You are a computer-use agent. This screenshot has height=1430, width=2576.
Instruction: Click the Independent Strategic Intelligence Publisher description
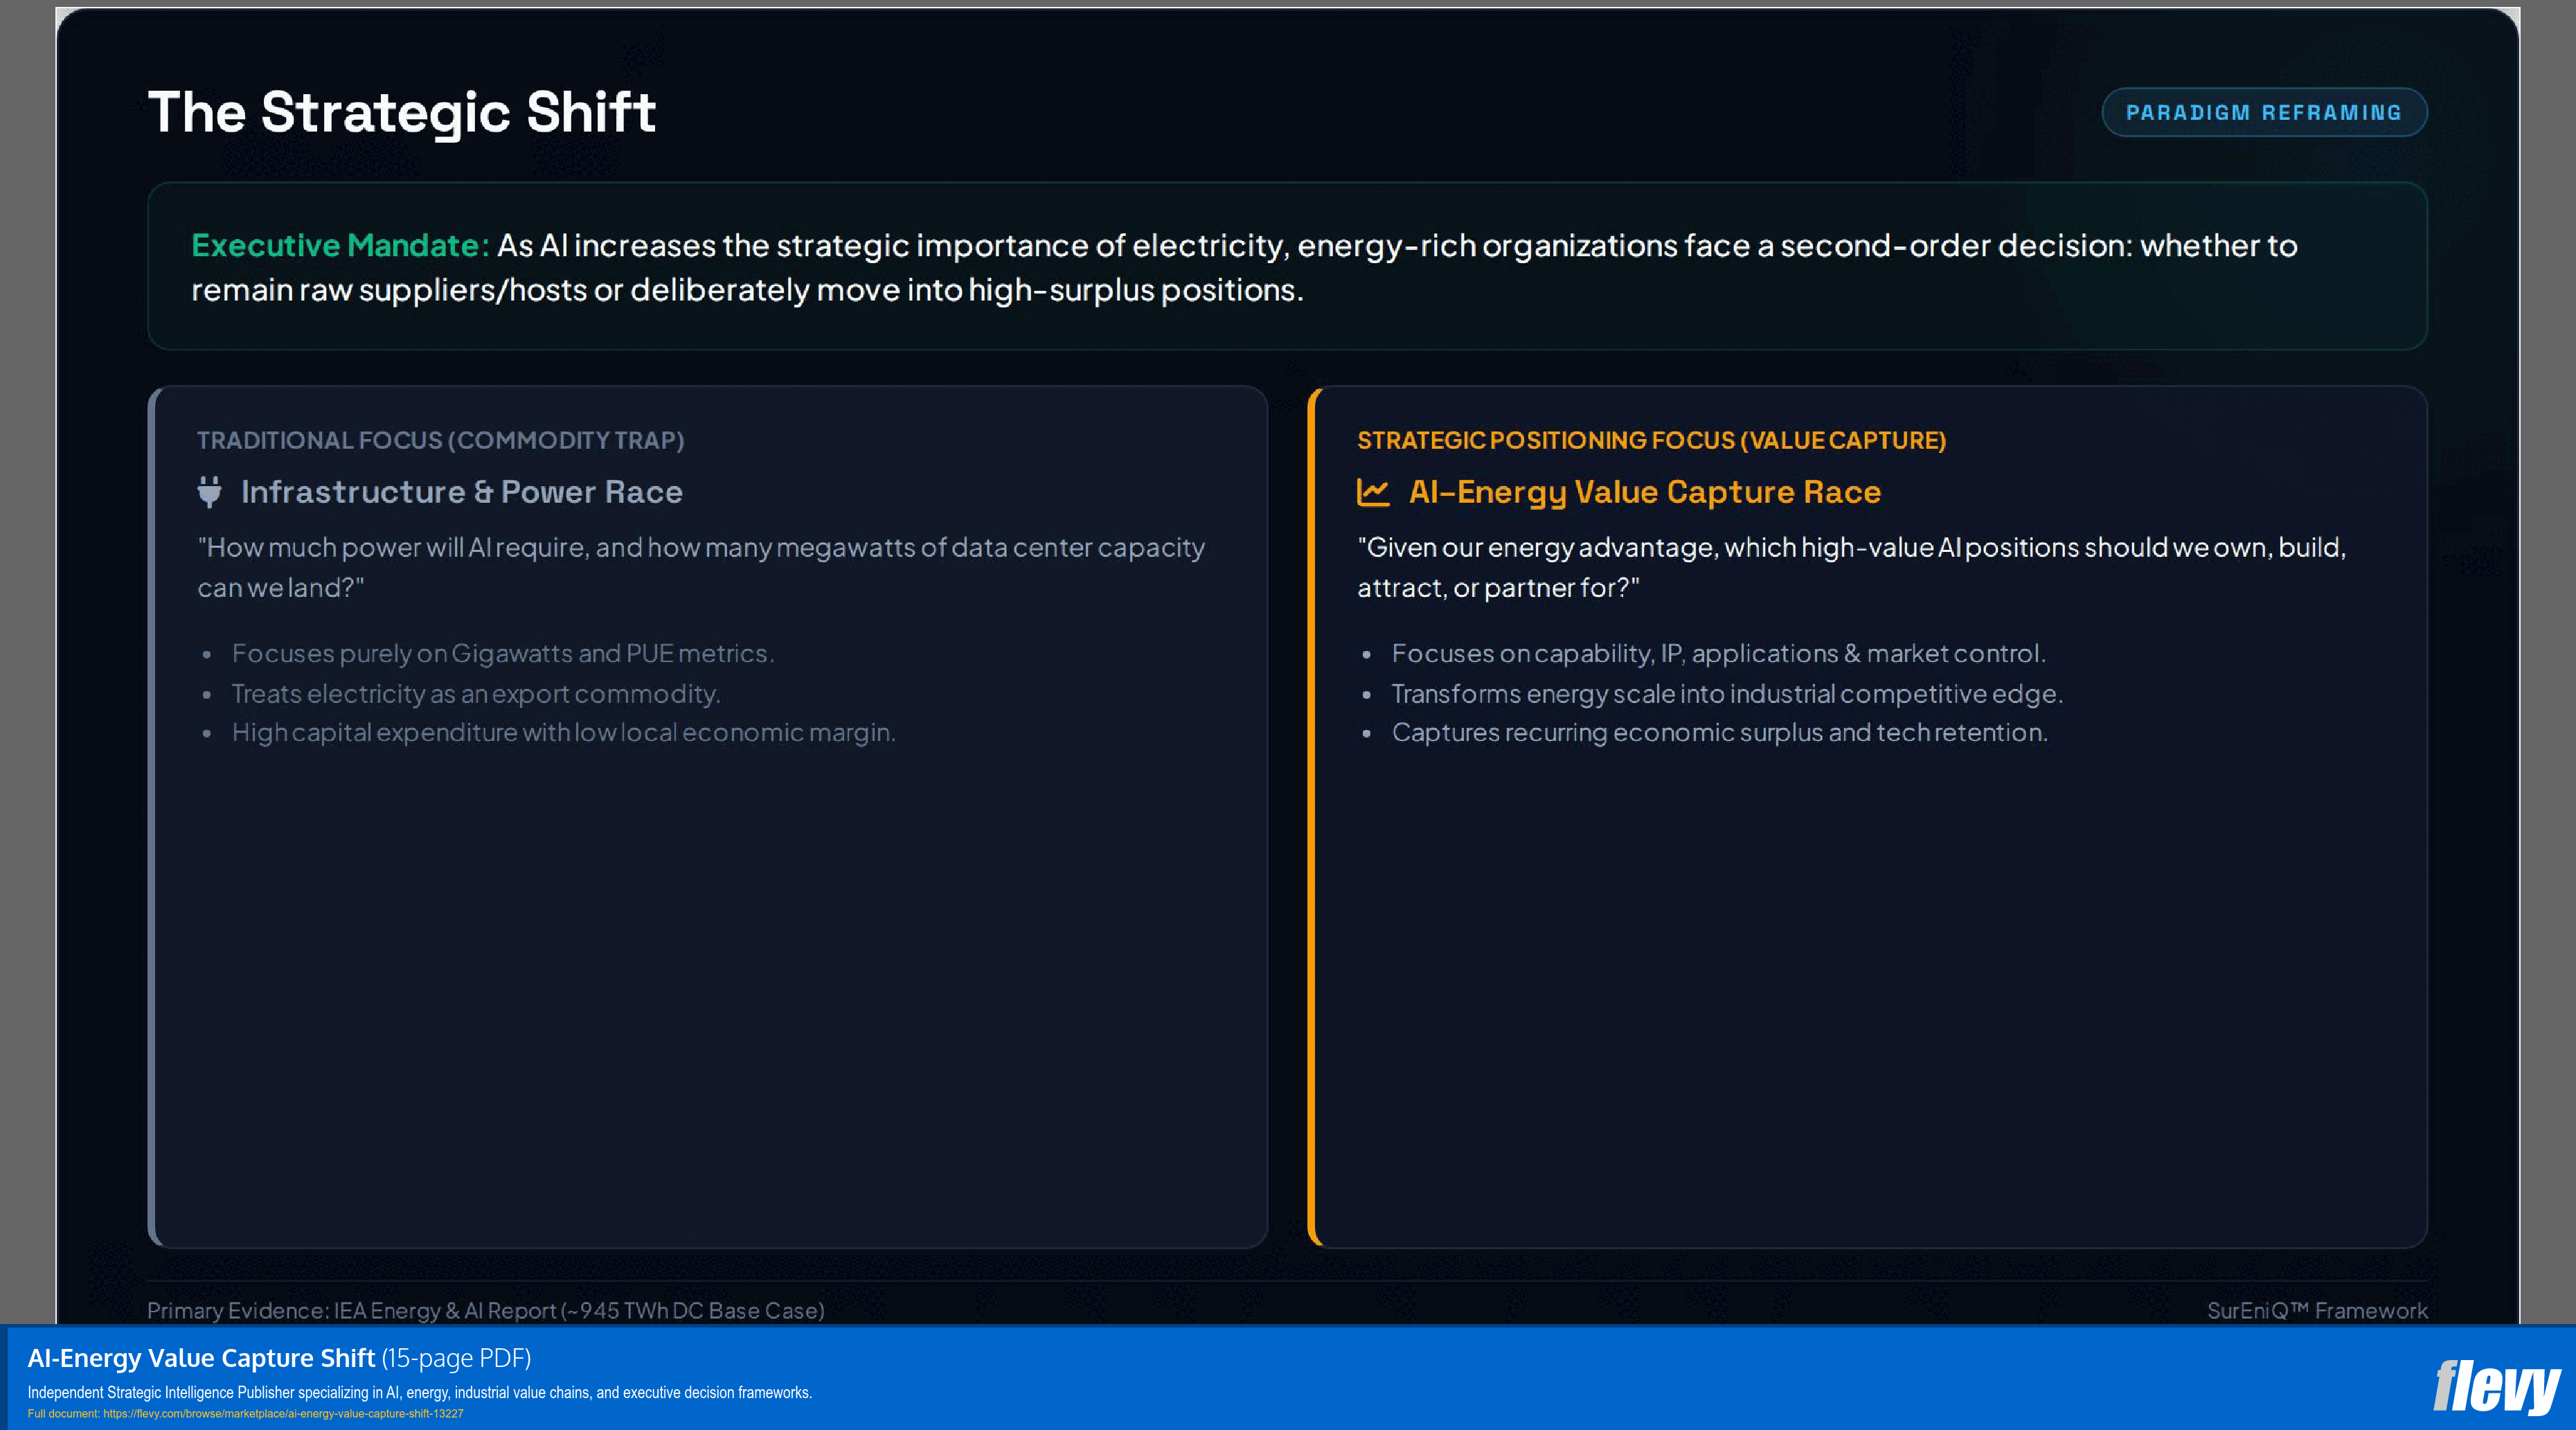420,1392
